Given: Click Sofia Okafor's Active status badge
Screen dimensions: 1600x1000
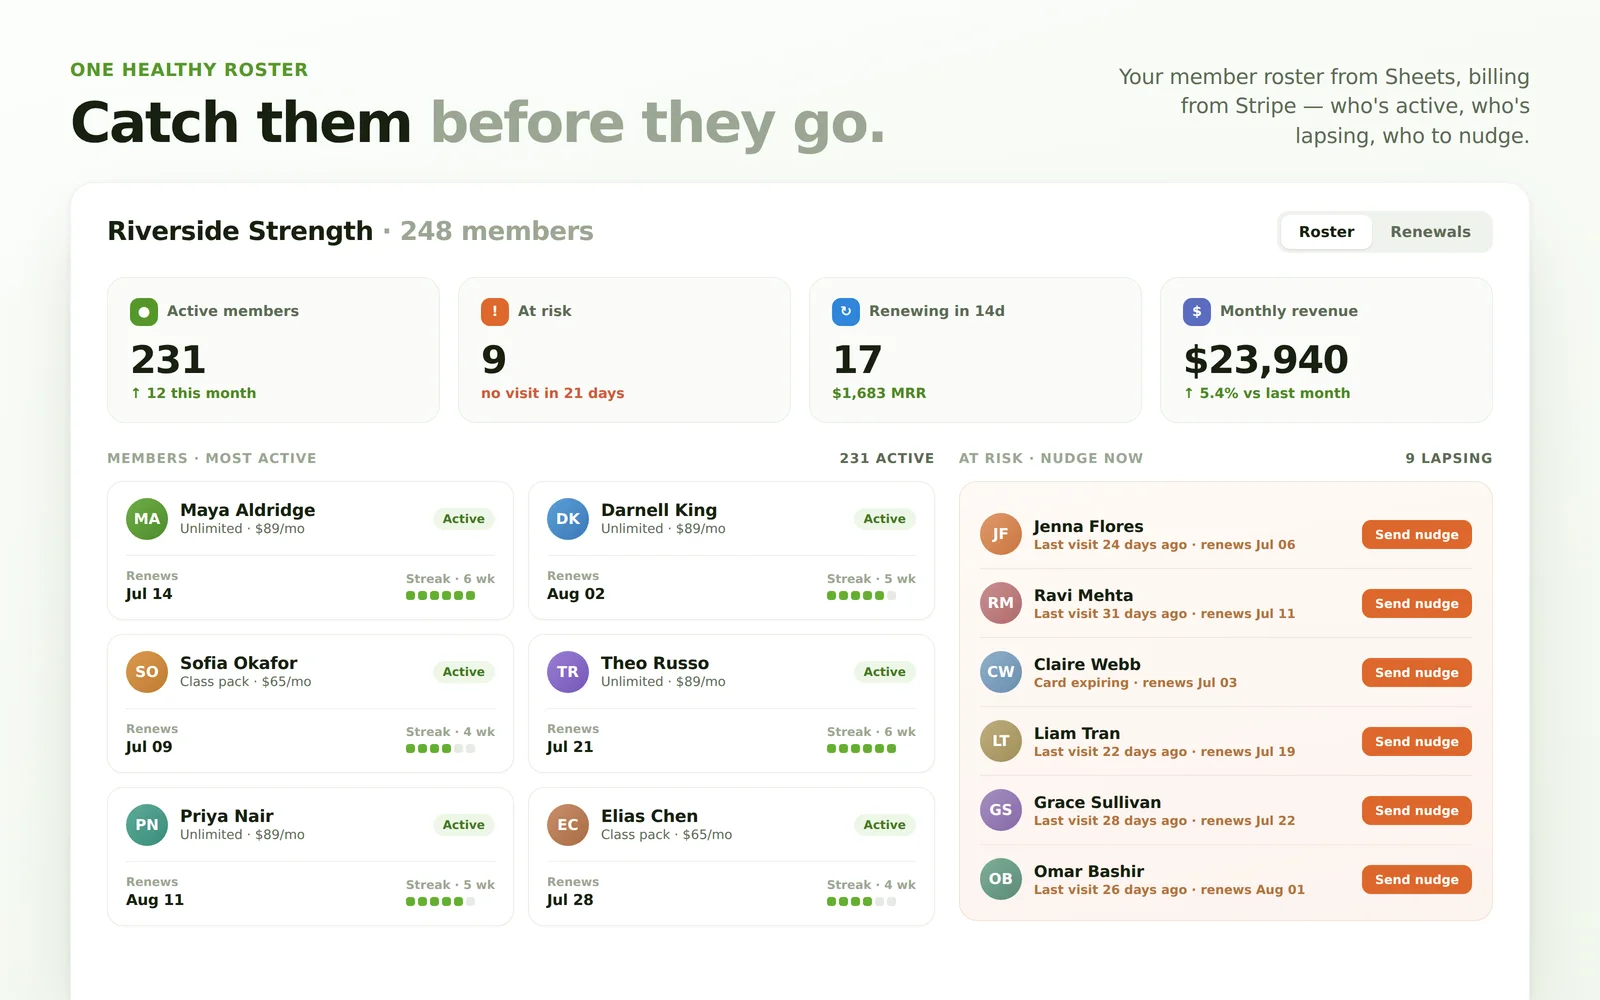Looking at the screenshot, I should point(464,672).
